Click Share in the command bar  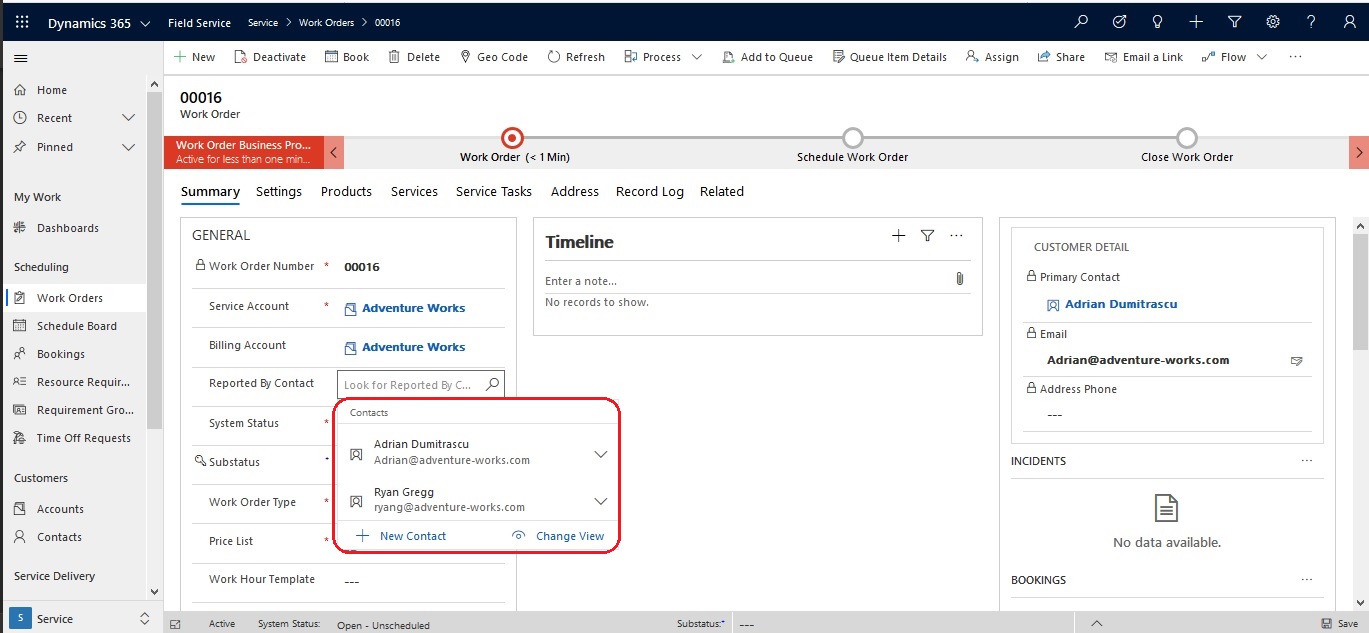click(x=1061, y=57)
